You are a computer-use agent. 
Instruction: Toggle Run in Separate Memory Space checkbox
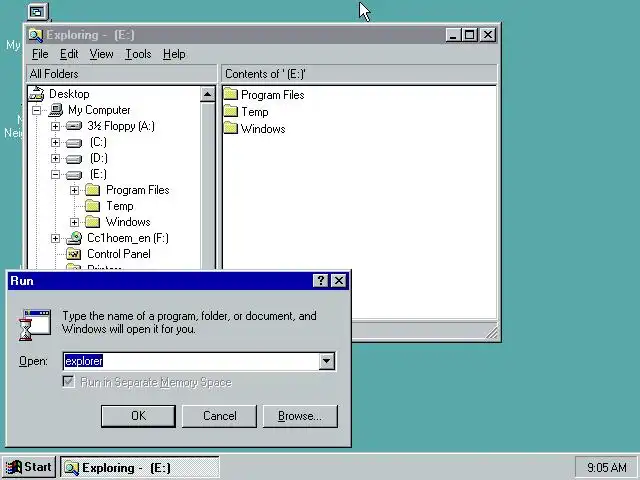[69, 382]
